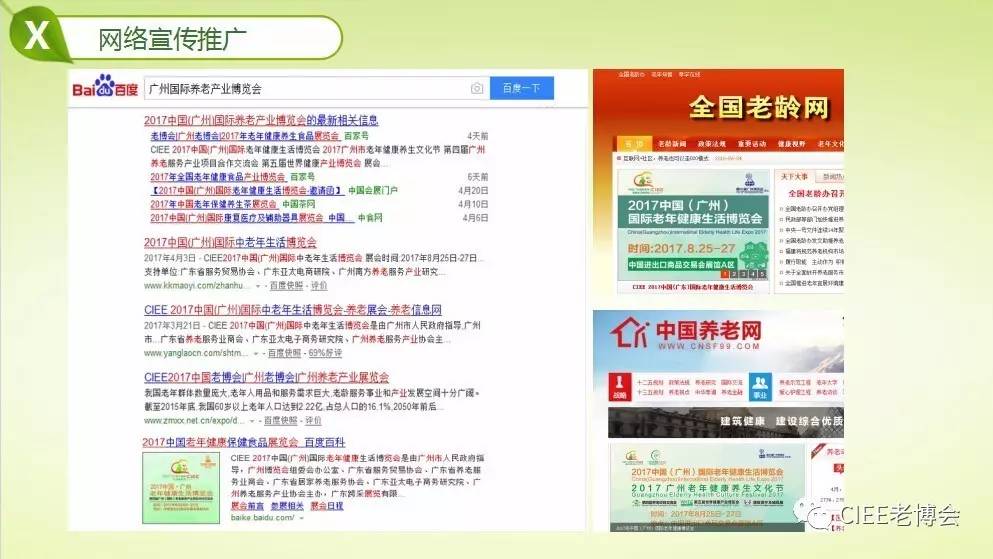Expand dropdown arrow beside www.zmxx.net.cn URL

[x=251, y=421]
